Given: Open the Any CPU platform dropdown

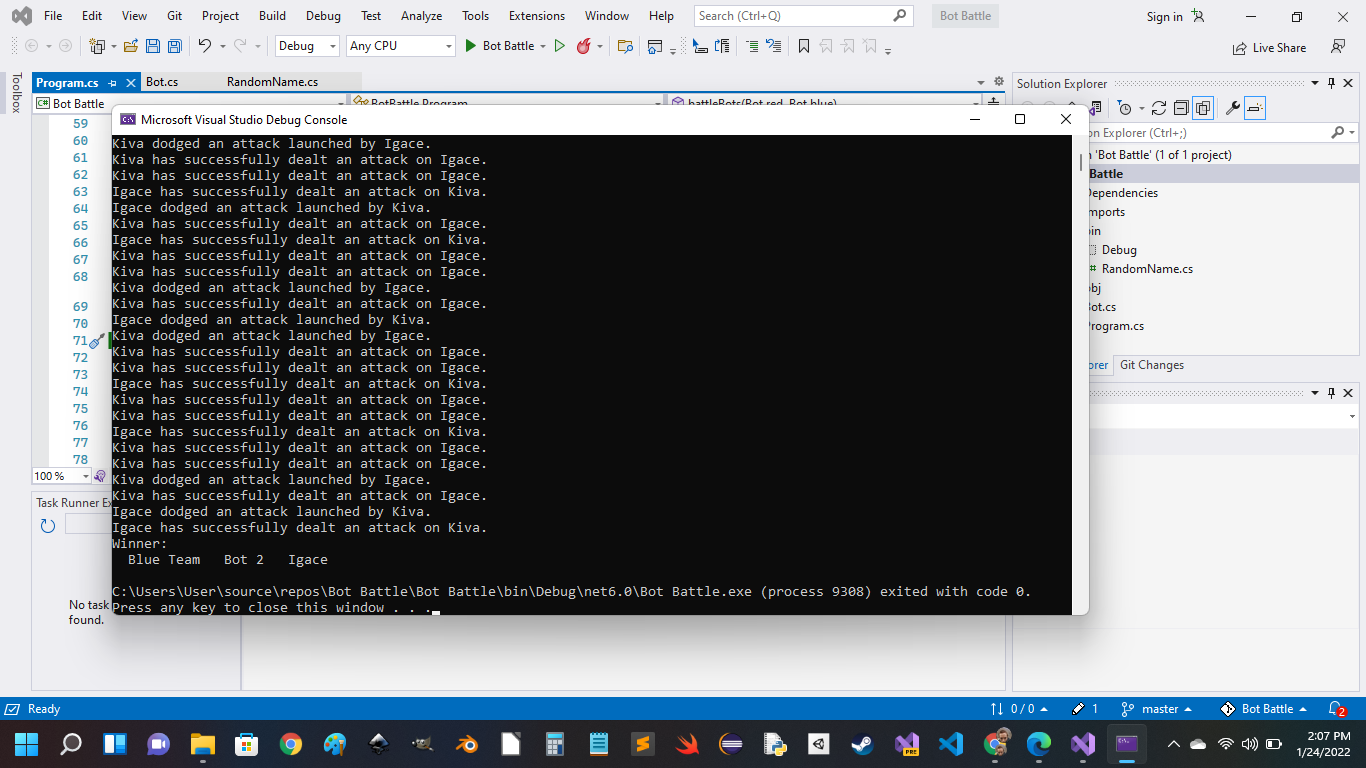Looking at the screenshot, I should point(400,46).
